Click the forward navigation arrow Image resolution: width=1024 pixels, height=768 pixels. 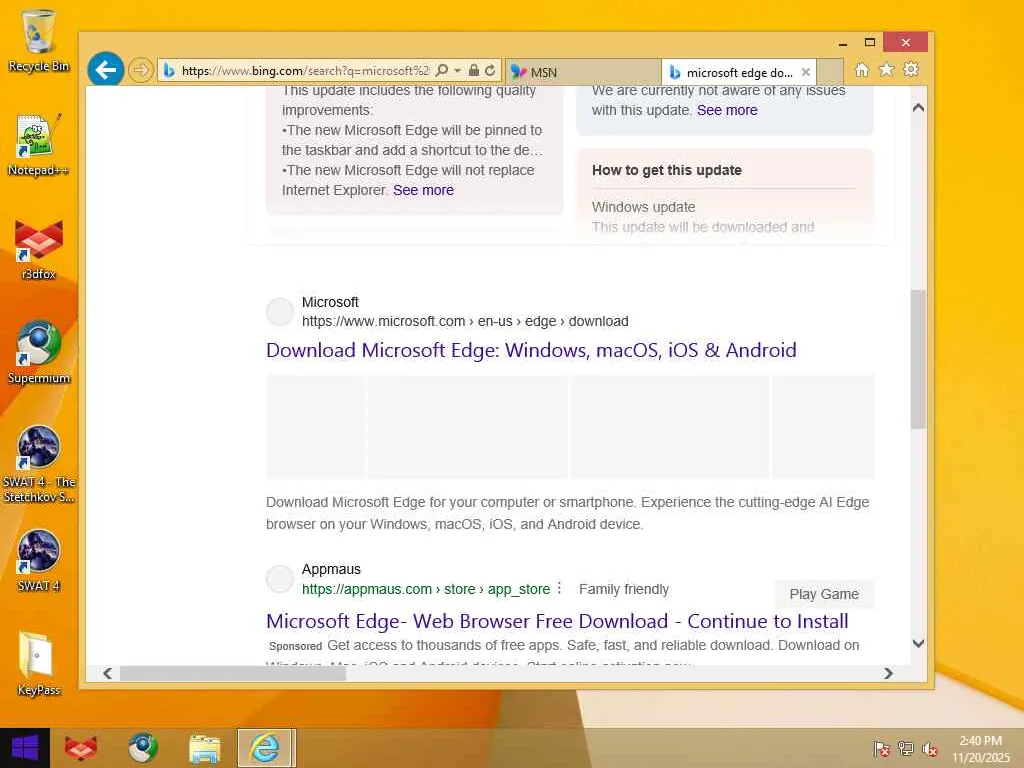[x=140, y=70]
